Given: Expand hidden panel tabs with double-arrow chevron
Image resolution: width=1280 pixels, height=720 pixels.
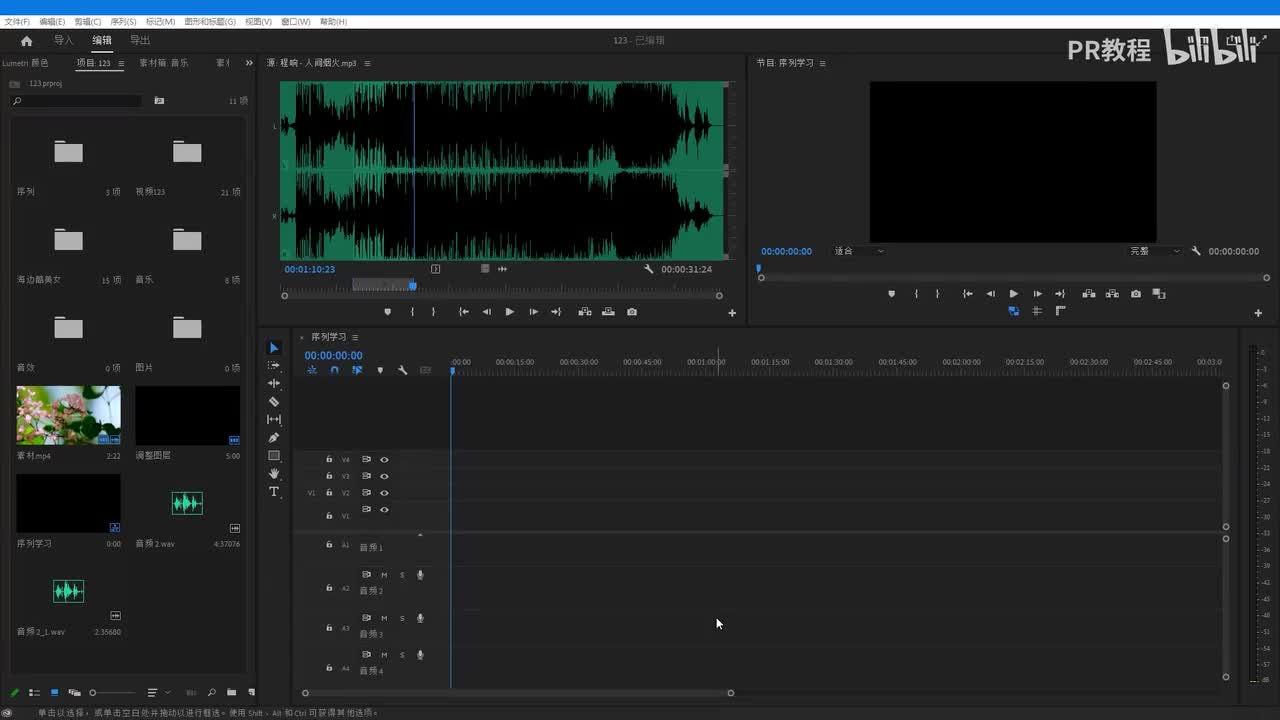Looking at the screenshot, I should [249, 63].
